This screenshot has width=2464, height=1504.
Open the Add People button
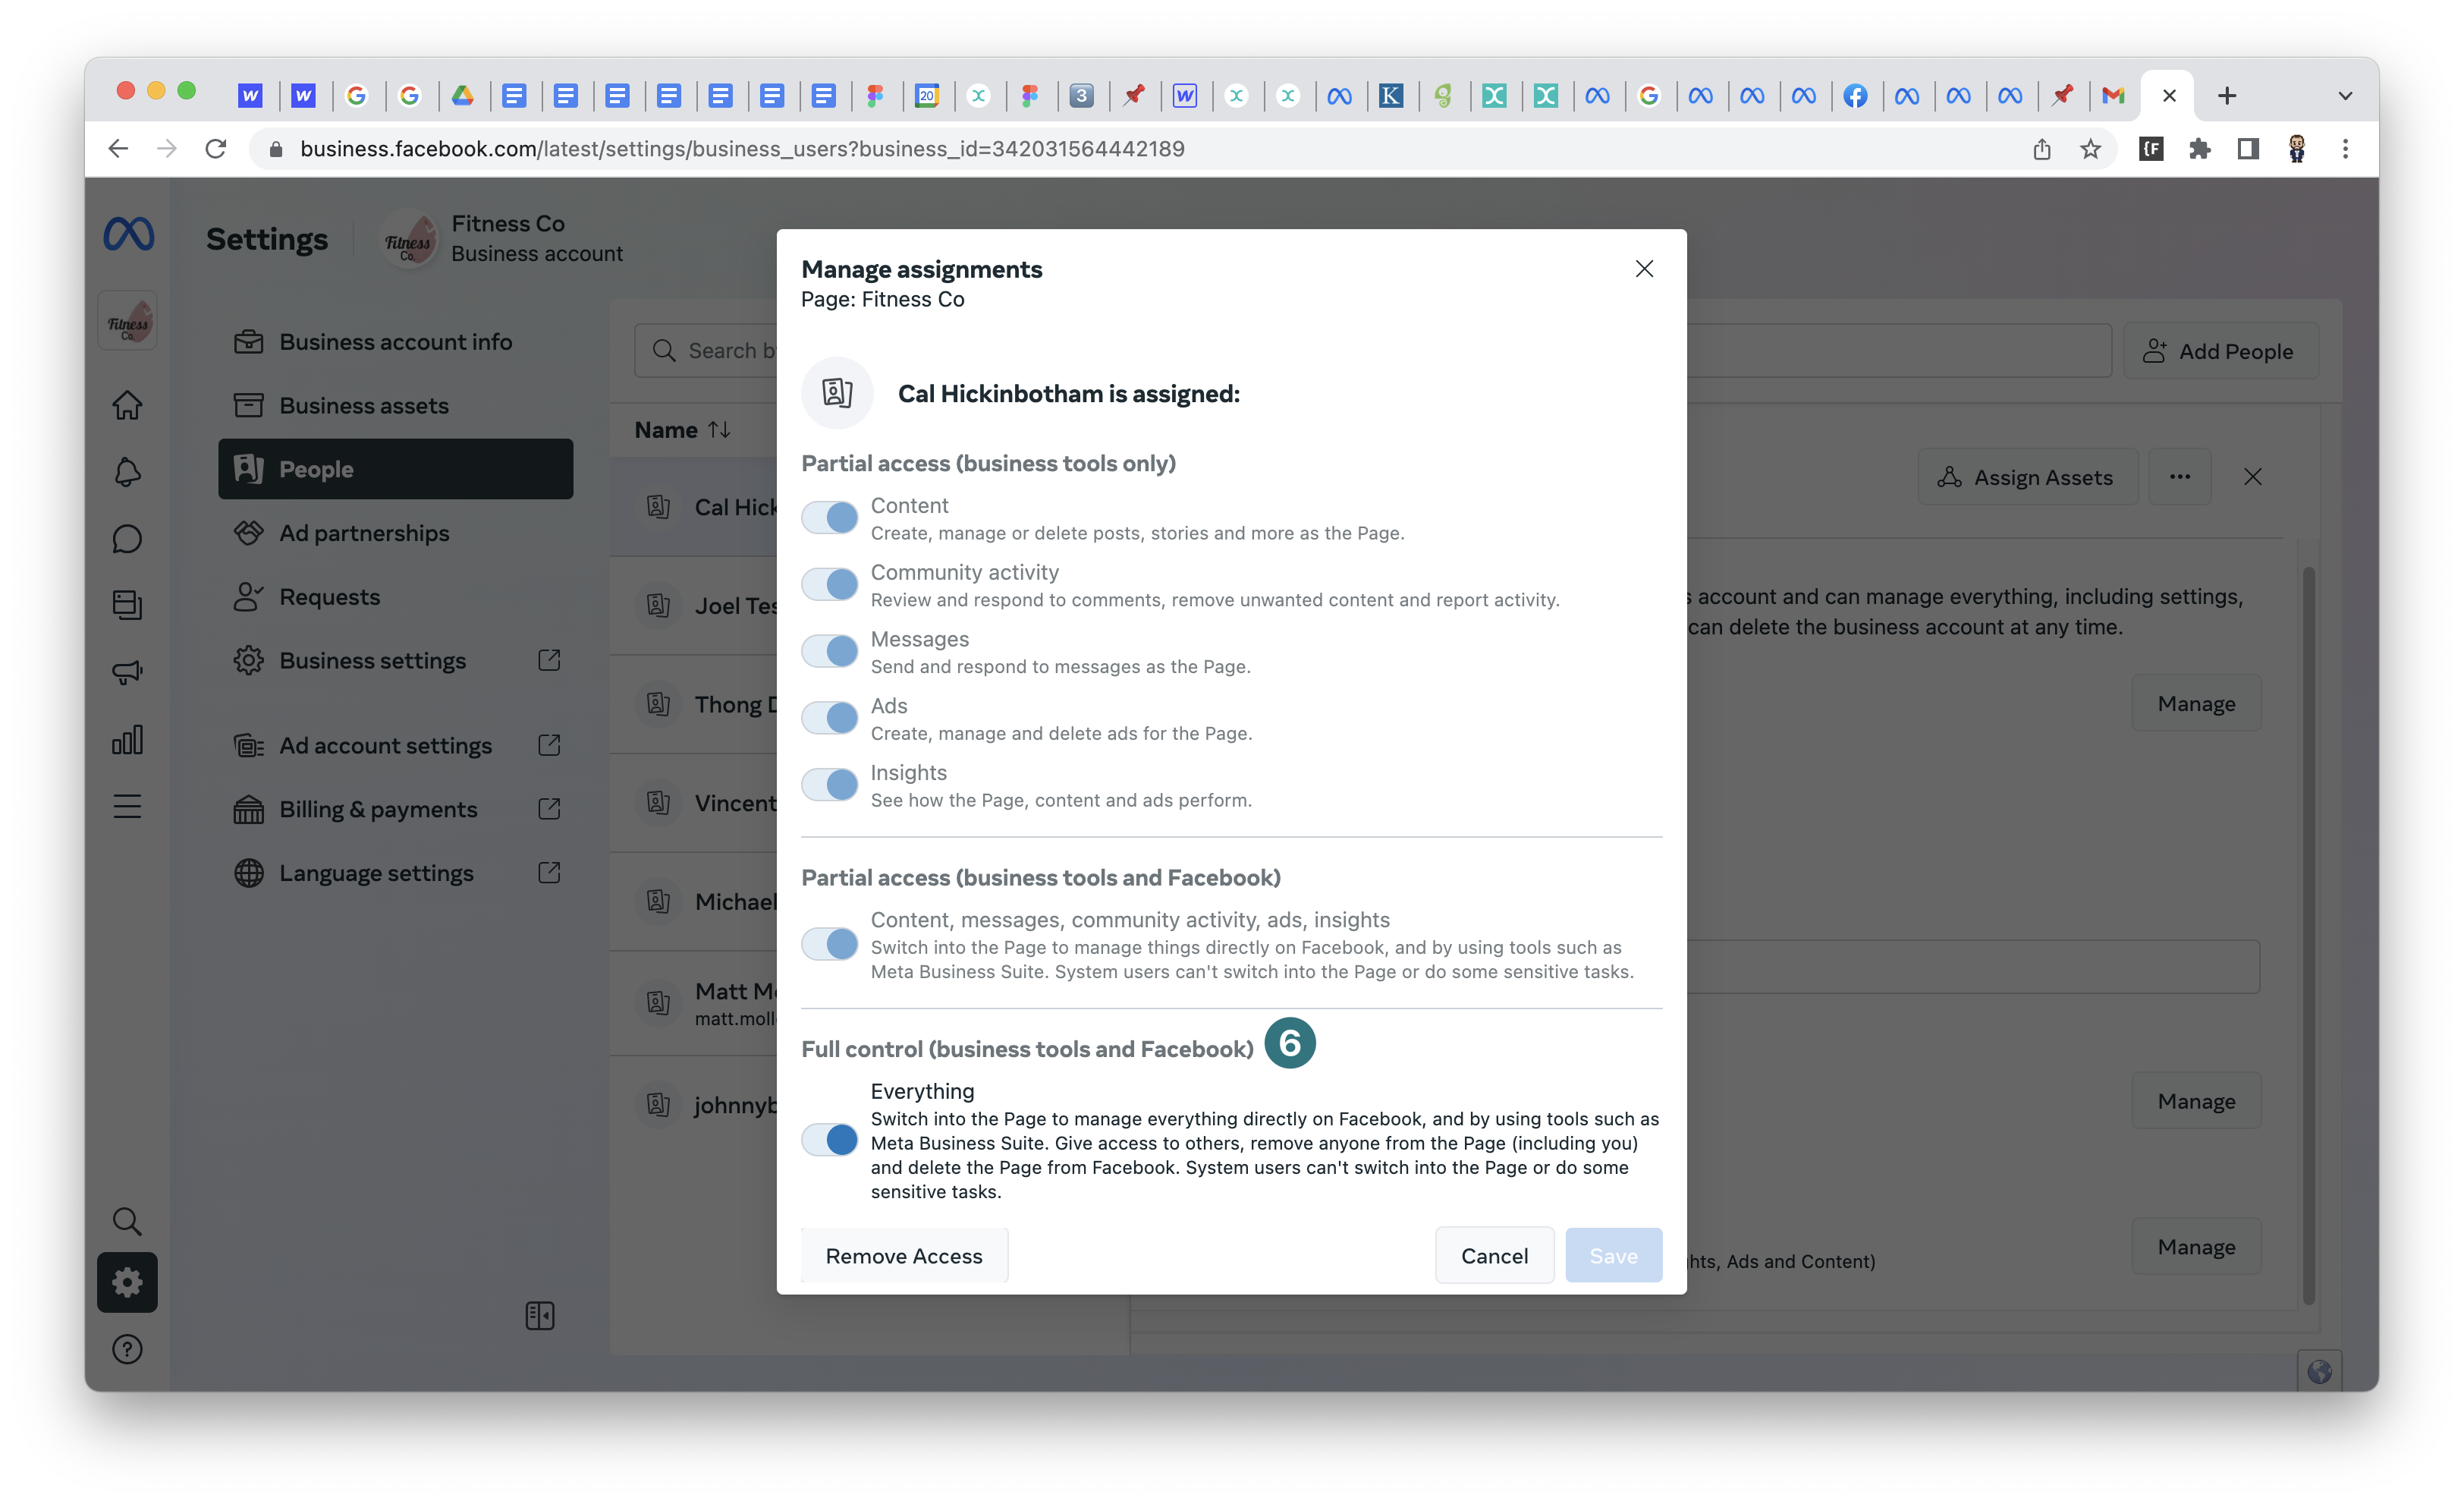(2220, 351)
